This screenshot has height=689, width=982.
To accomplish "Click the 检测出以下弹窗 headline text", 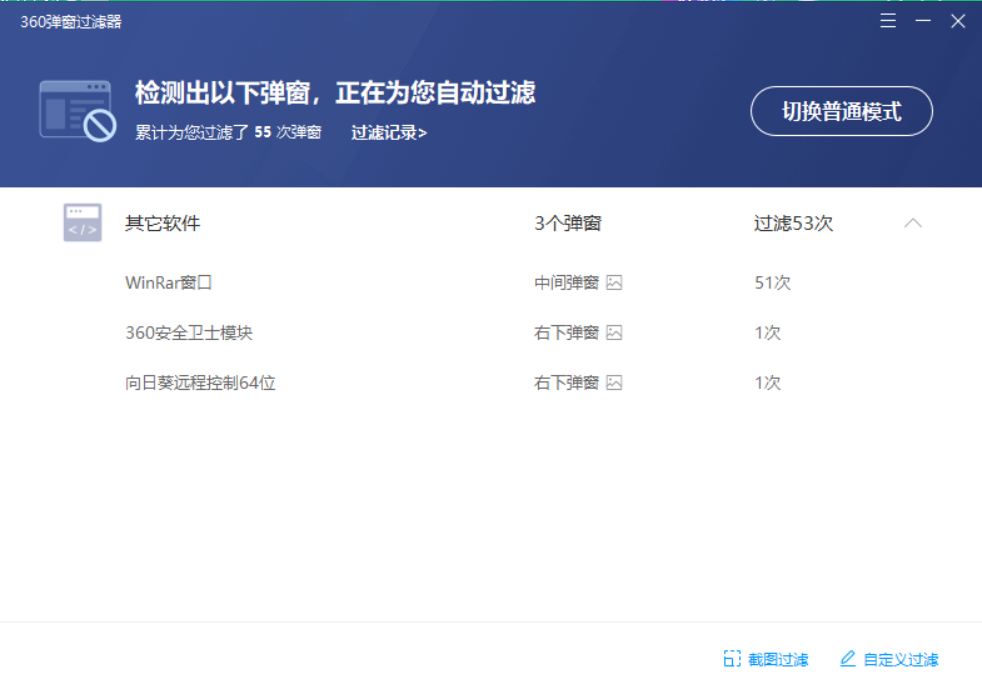I will (x=336, y=93).
